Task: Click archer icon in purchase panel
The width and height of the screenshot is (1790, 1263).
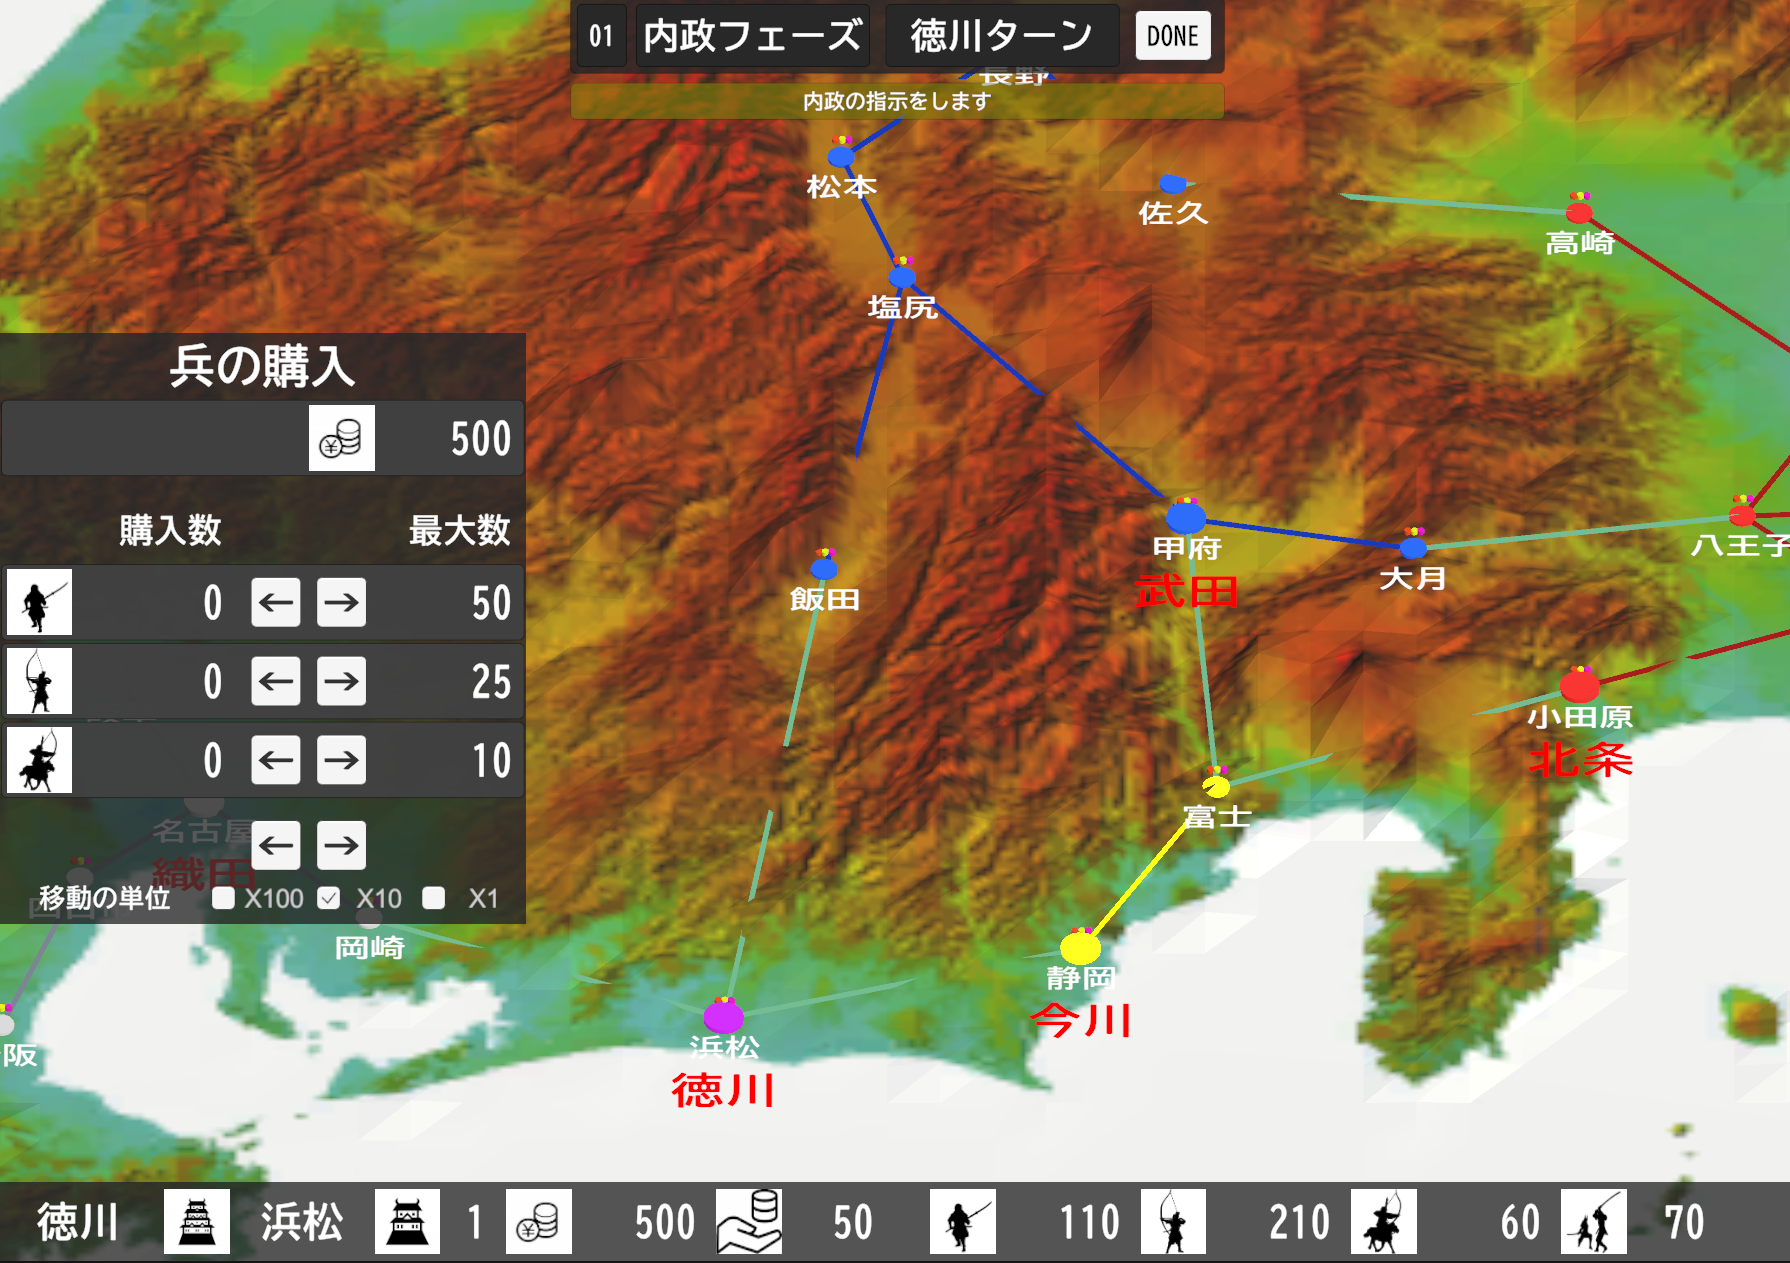Action: pyautogui.click(x=39, y=681)
